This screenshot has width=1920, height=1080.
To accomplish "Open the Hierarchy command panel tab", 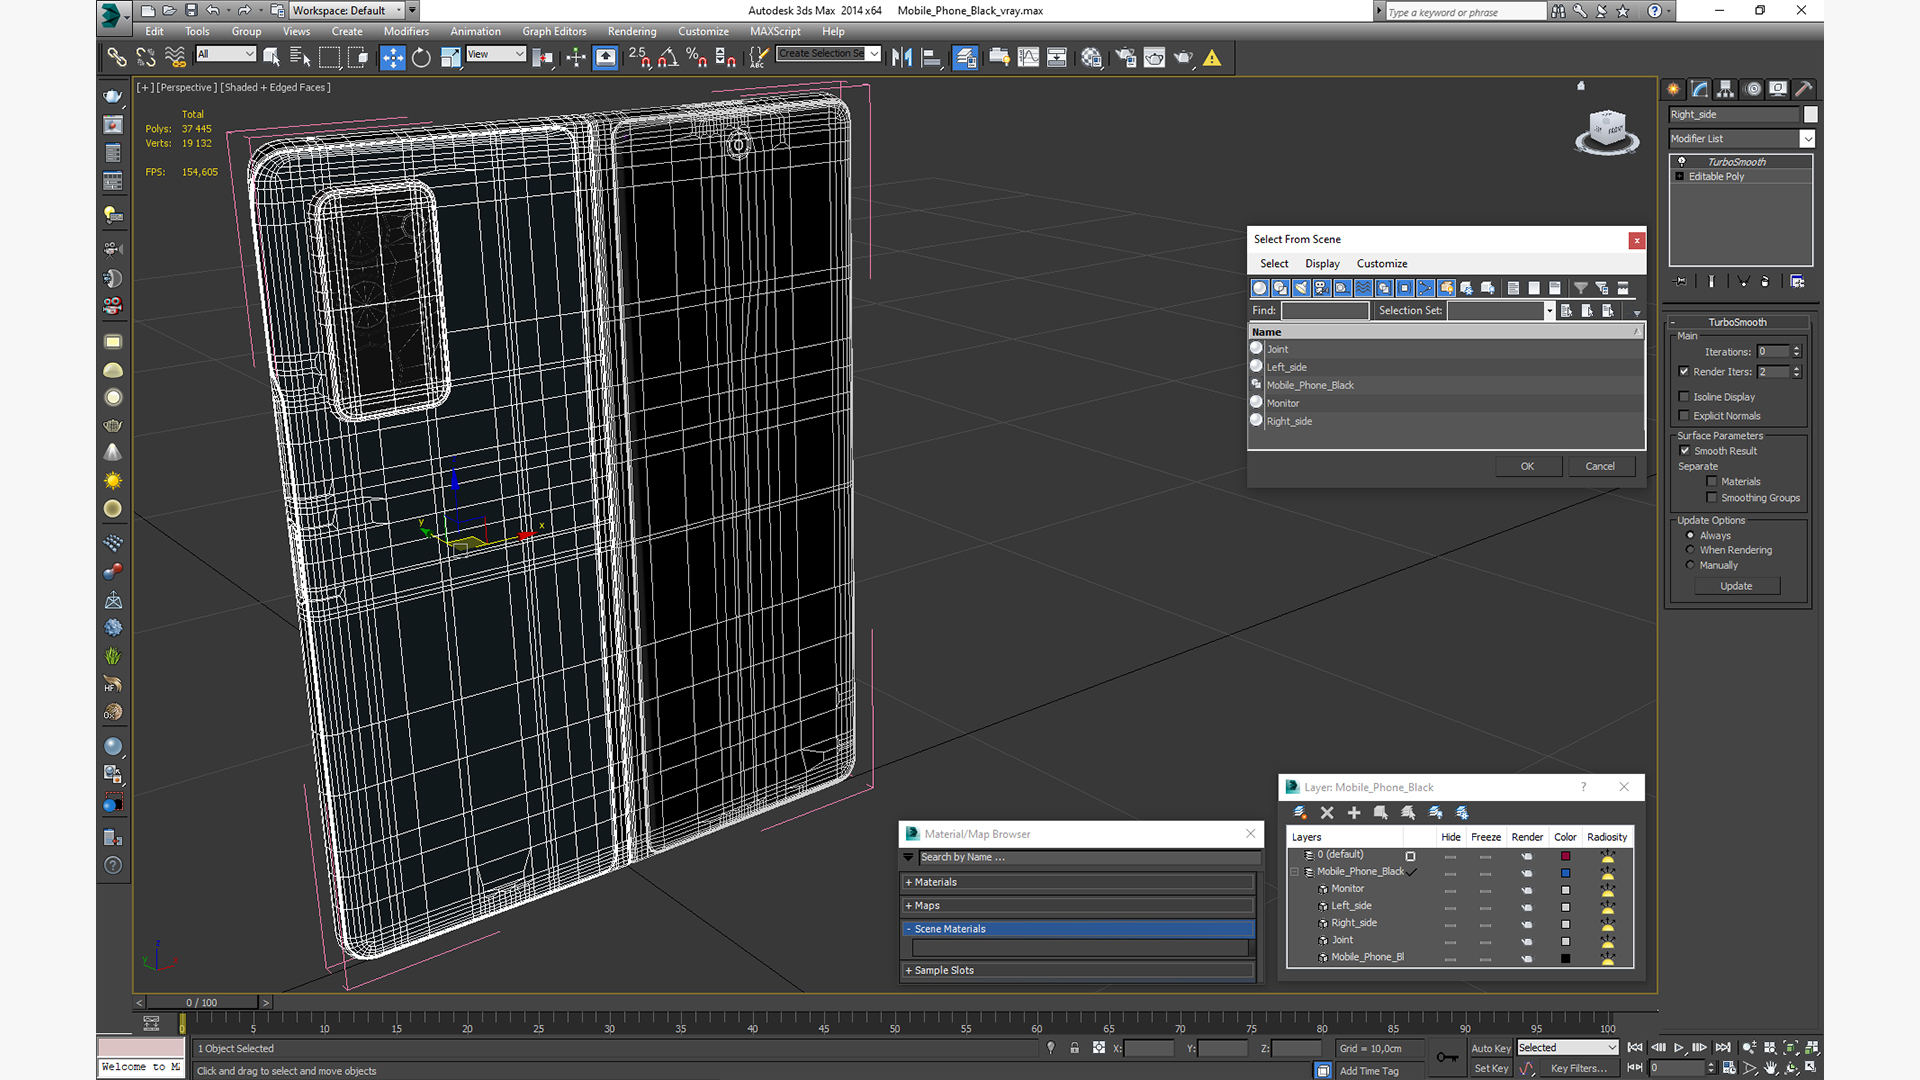I will [x=1726, y=89].
